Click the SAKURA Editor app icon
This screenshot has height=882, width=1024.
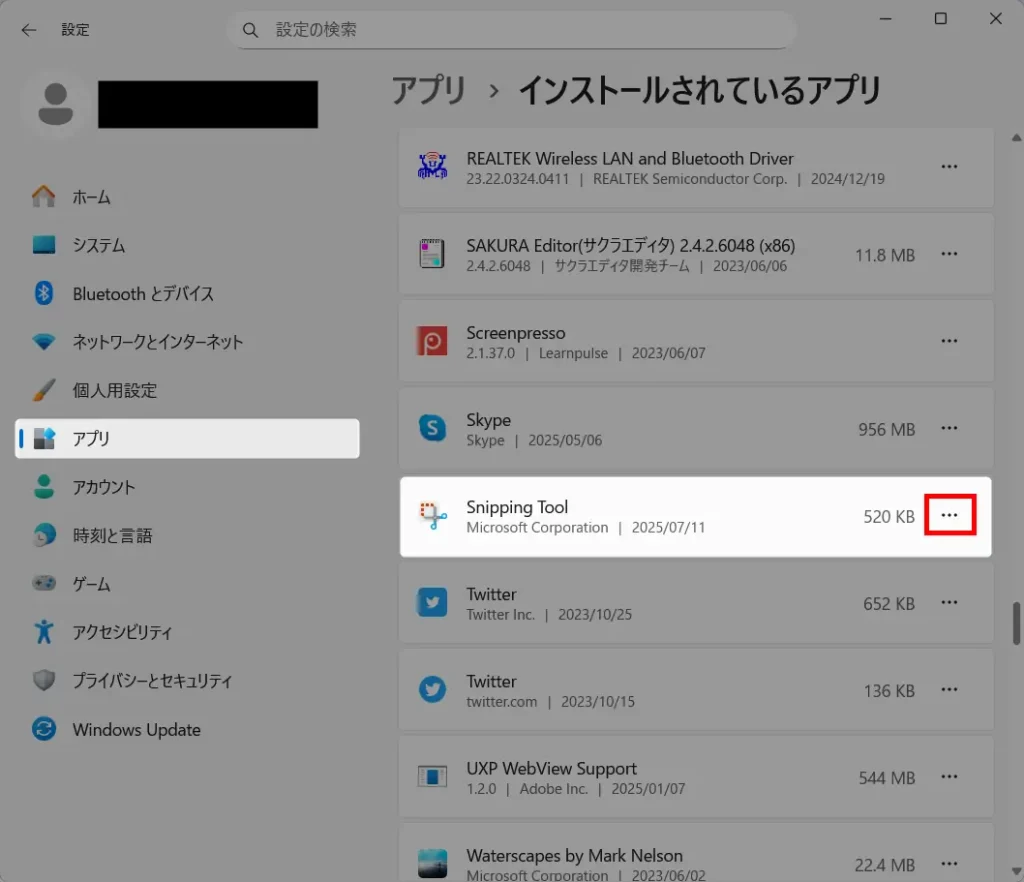(x=432, y=254)
